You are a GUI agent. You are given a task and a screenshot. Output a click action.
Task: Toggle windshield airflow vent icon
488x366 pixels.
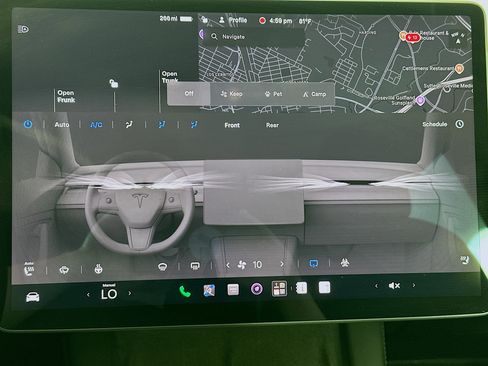[129, 125]
